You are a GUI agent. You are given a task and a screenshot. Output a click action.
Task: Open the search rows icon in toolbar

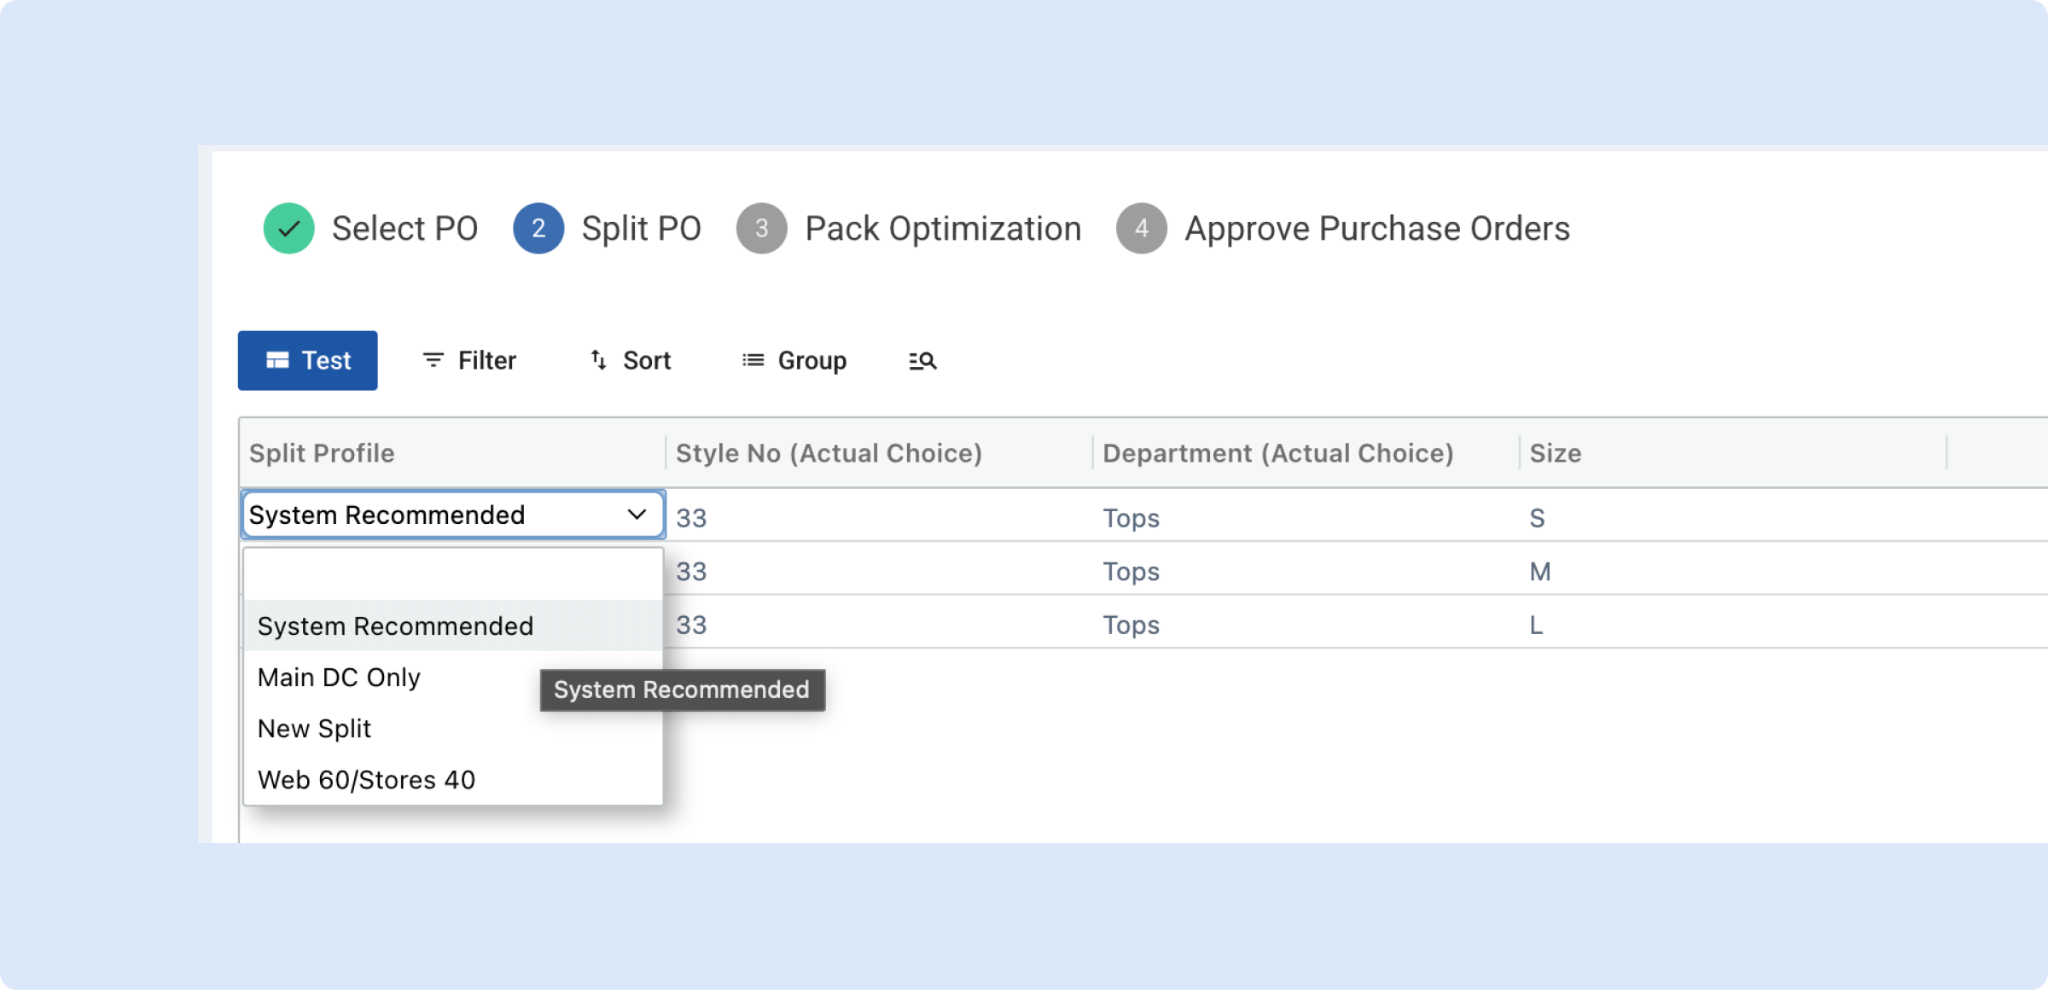[922, 361]
